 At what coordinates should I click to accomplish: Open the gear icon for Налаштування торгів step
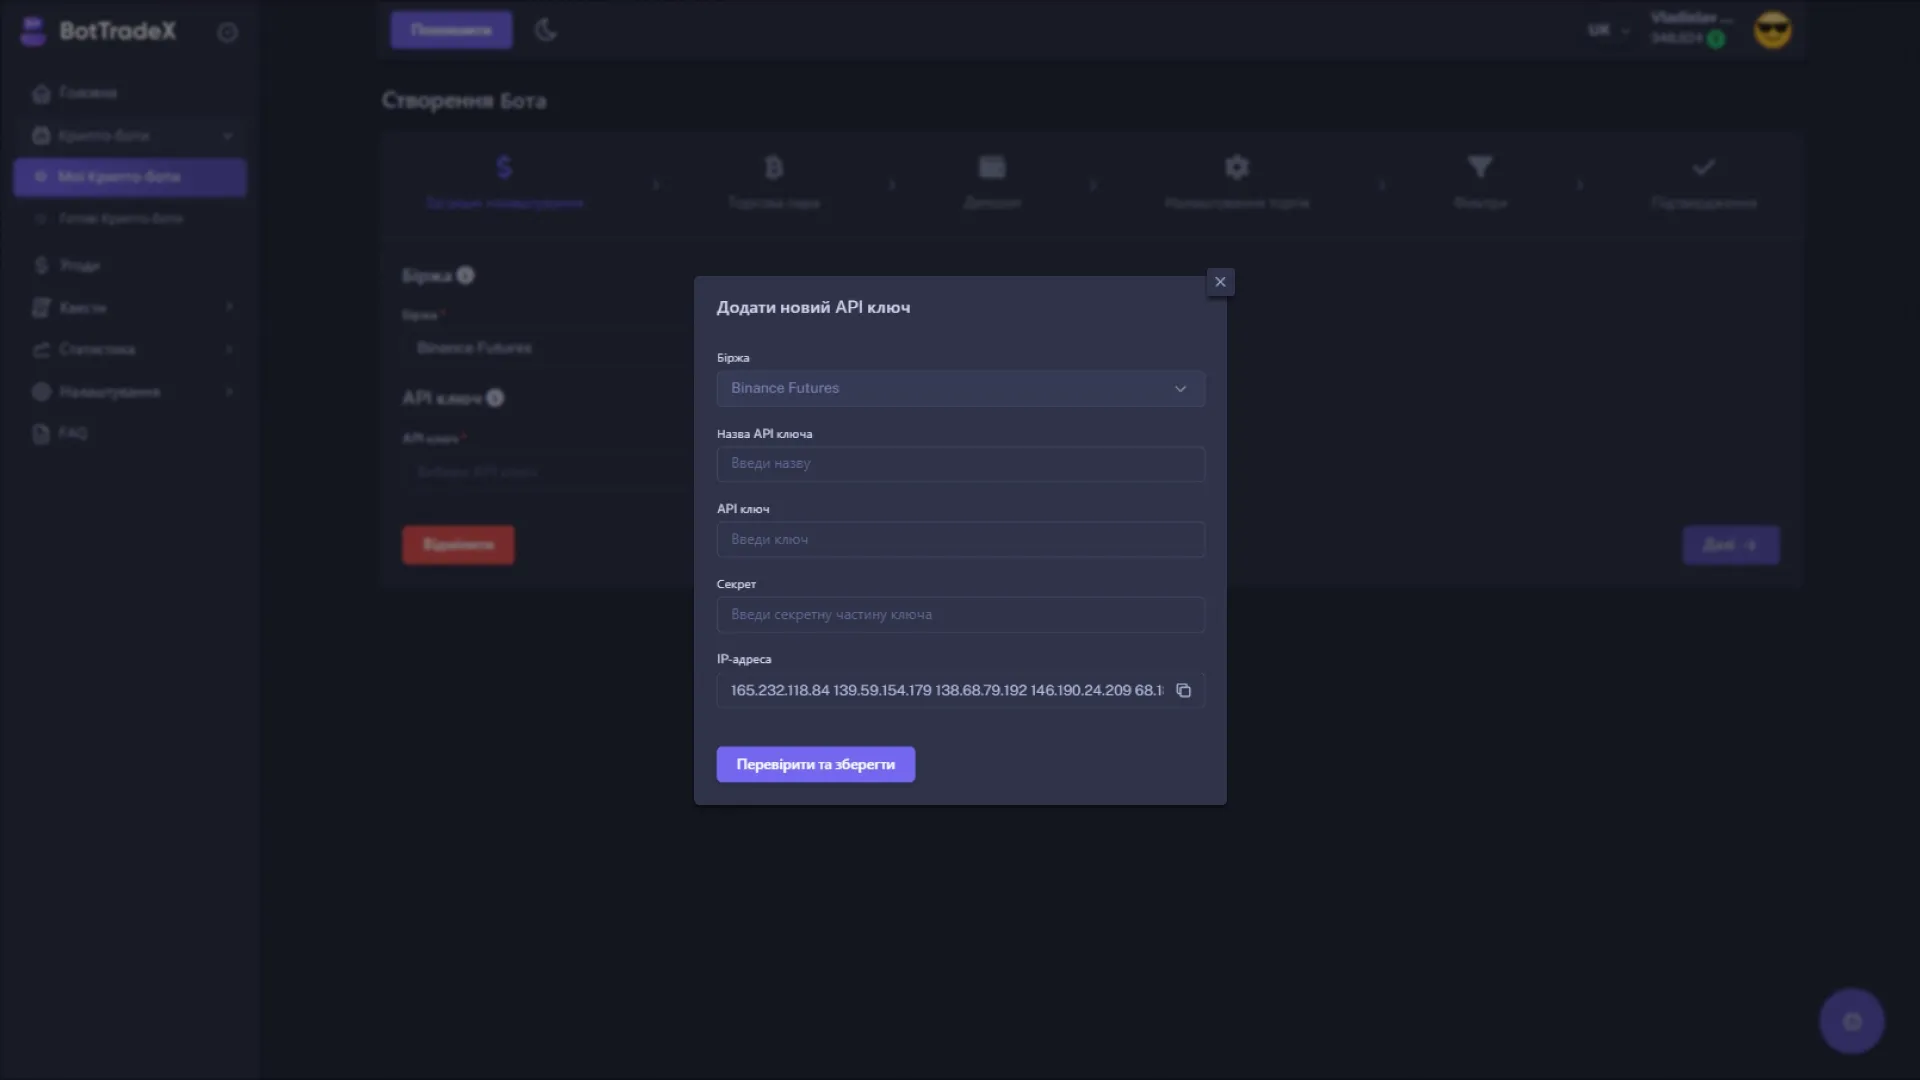point(1237,167)
